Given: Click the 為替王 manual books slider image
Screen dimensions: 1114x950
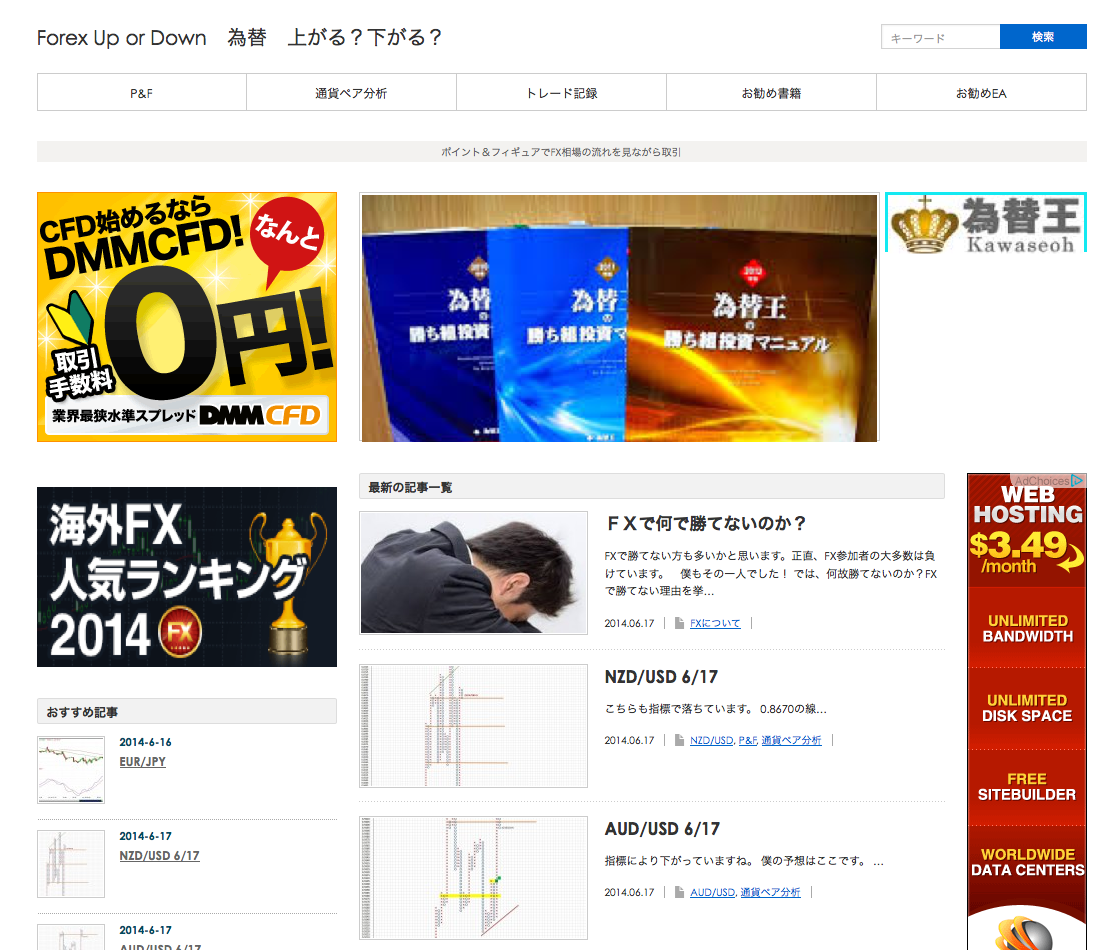Looking at the screenshot, I should pos(620,318).
